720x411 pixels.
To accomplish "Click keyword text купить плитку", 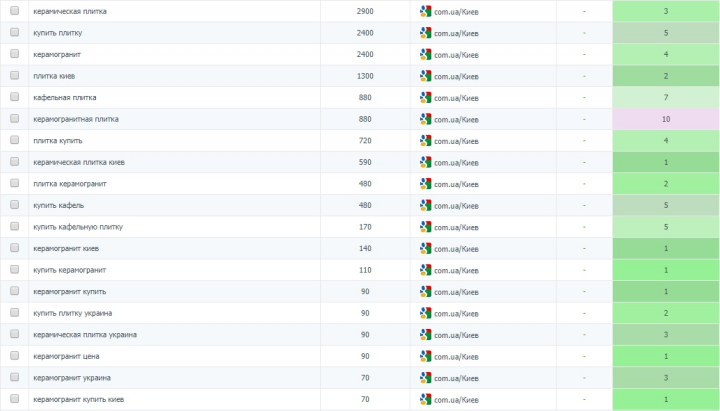I will coord(58,33).
